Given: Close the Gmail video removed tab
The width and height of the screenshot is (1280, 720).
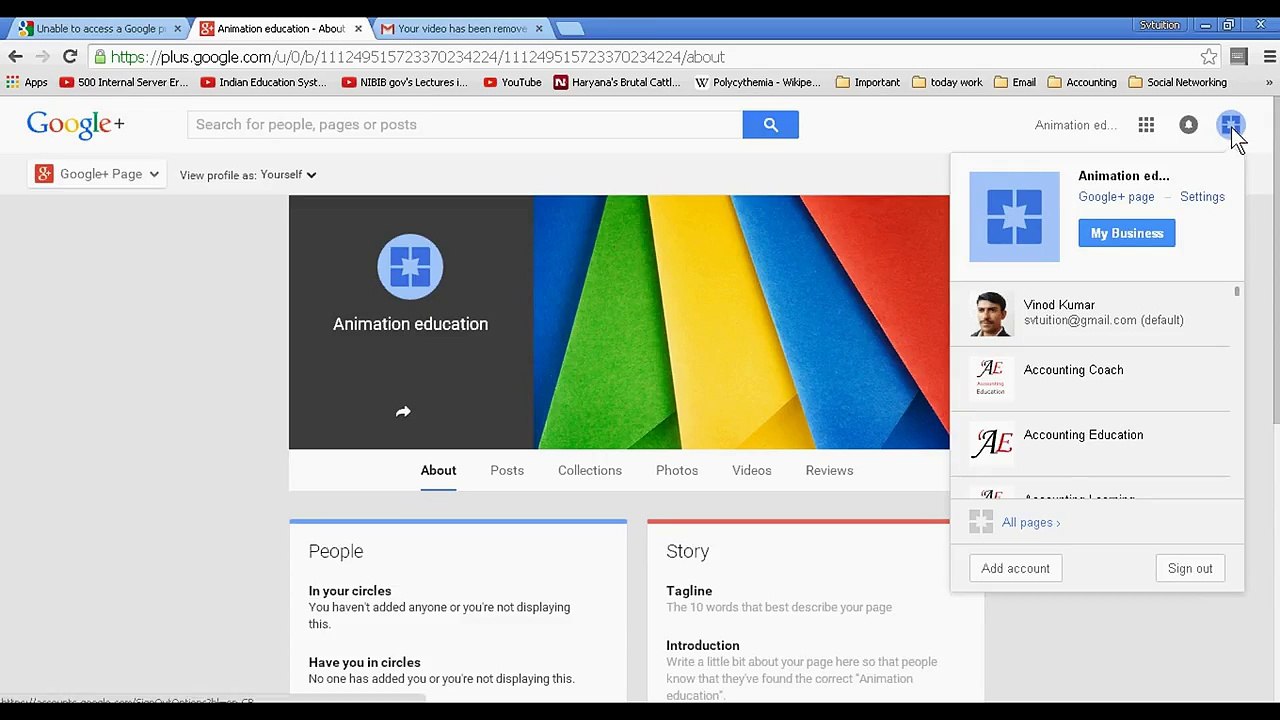Looking at the screenshot, I should 539,29.
